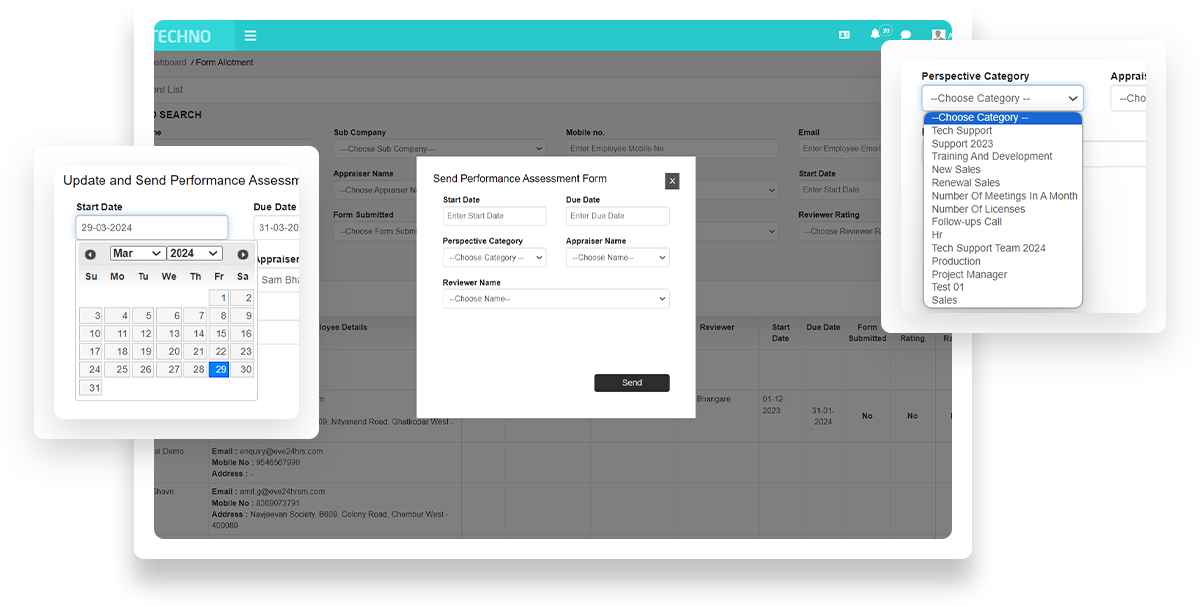Select Tech Support from category list
This screenshot has height=606, width=1200.
coord(961,131)
